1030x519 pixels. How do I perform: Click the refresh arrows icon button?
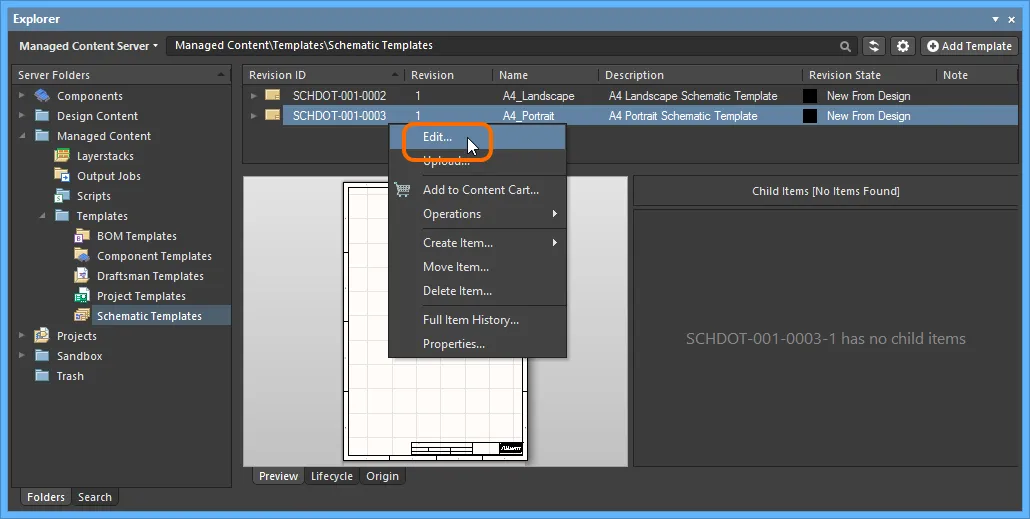click(x=874, y=46)
